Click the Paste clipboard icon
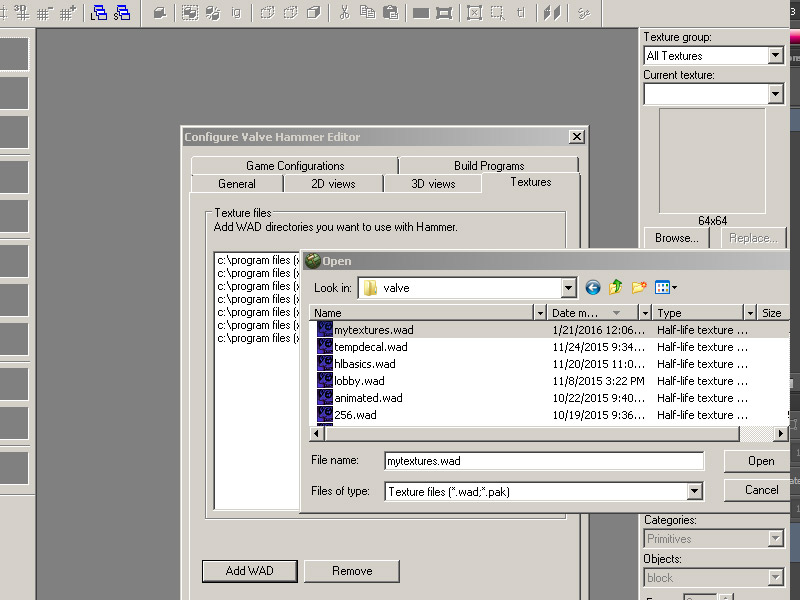The image size is (800, 600). (x=391, y=12)
